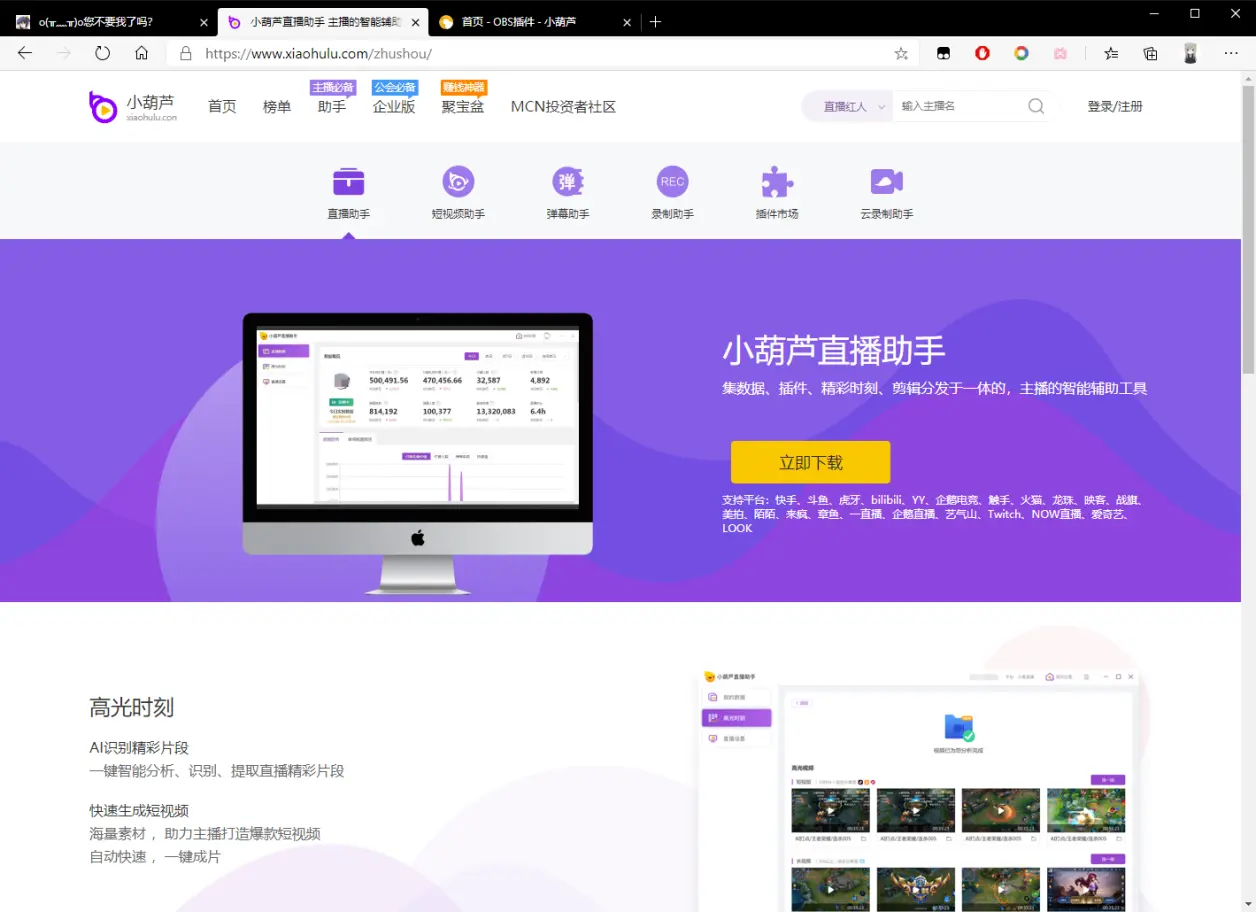This screenshot has height=912, width=1256.
Task: Click the 主播必备 badge
Action: [333, 87]
